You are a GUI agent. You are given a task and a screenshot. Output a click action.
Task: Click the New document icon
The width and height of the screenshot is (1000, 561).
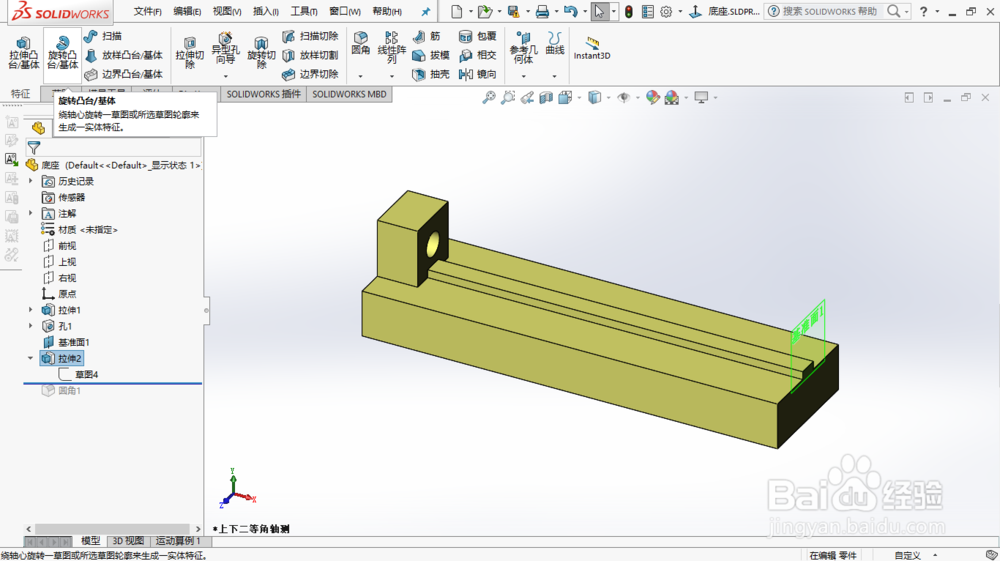[457, 11]
